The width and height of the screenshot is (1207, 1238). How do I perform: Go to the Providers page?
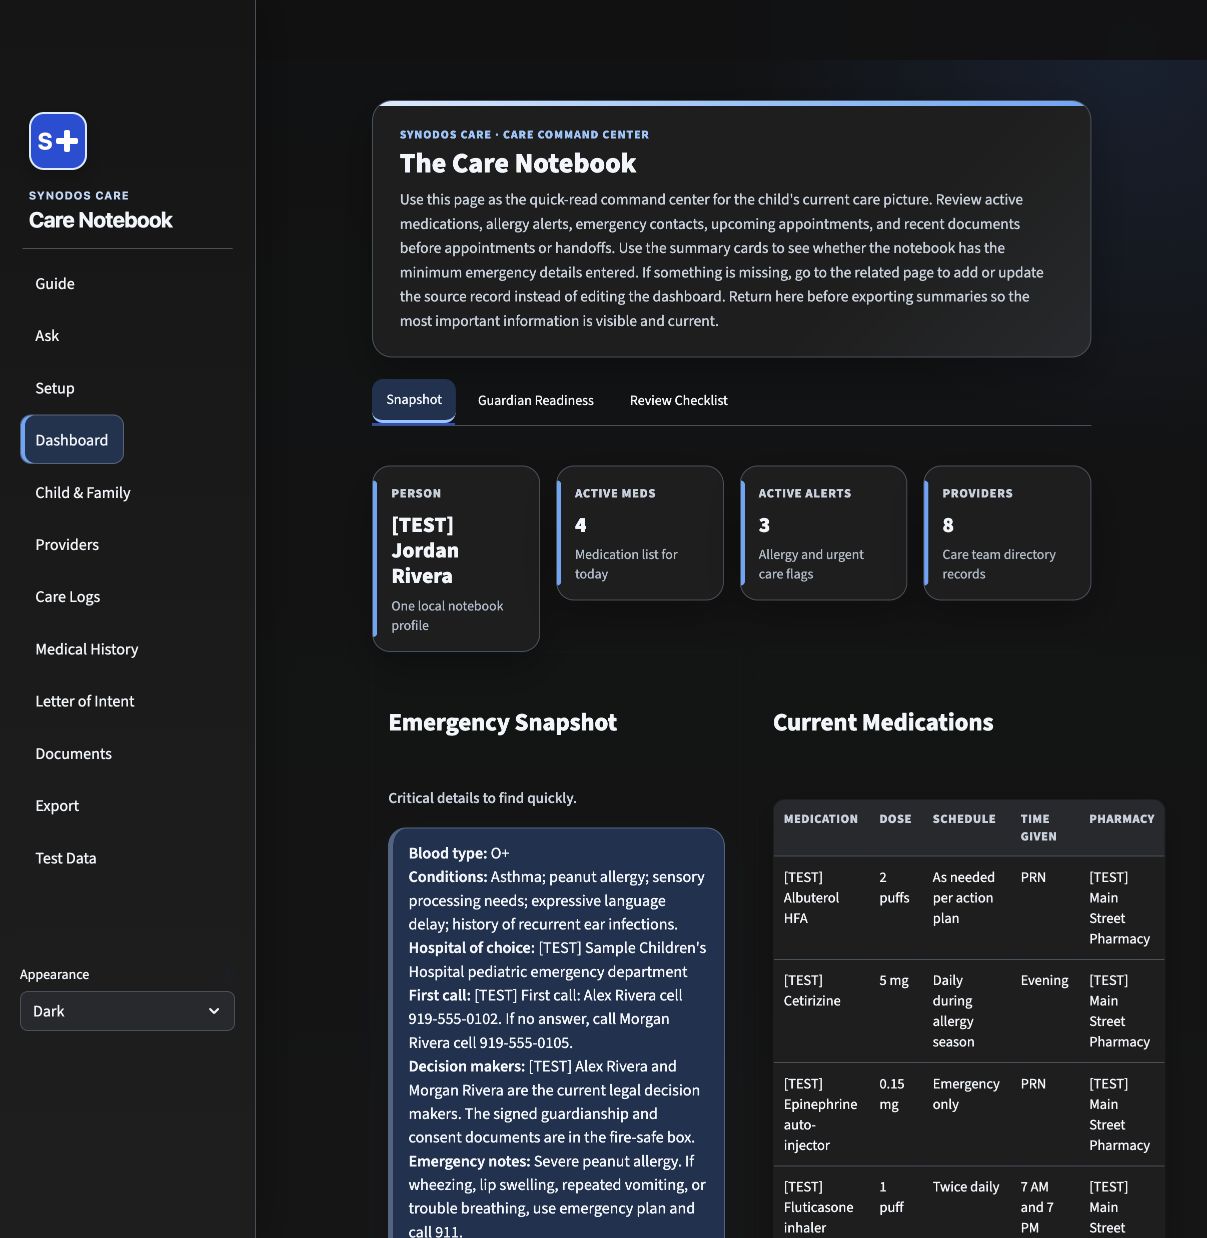click(67, 545)
